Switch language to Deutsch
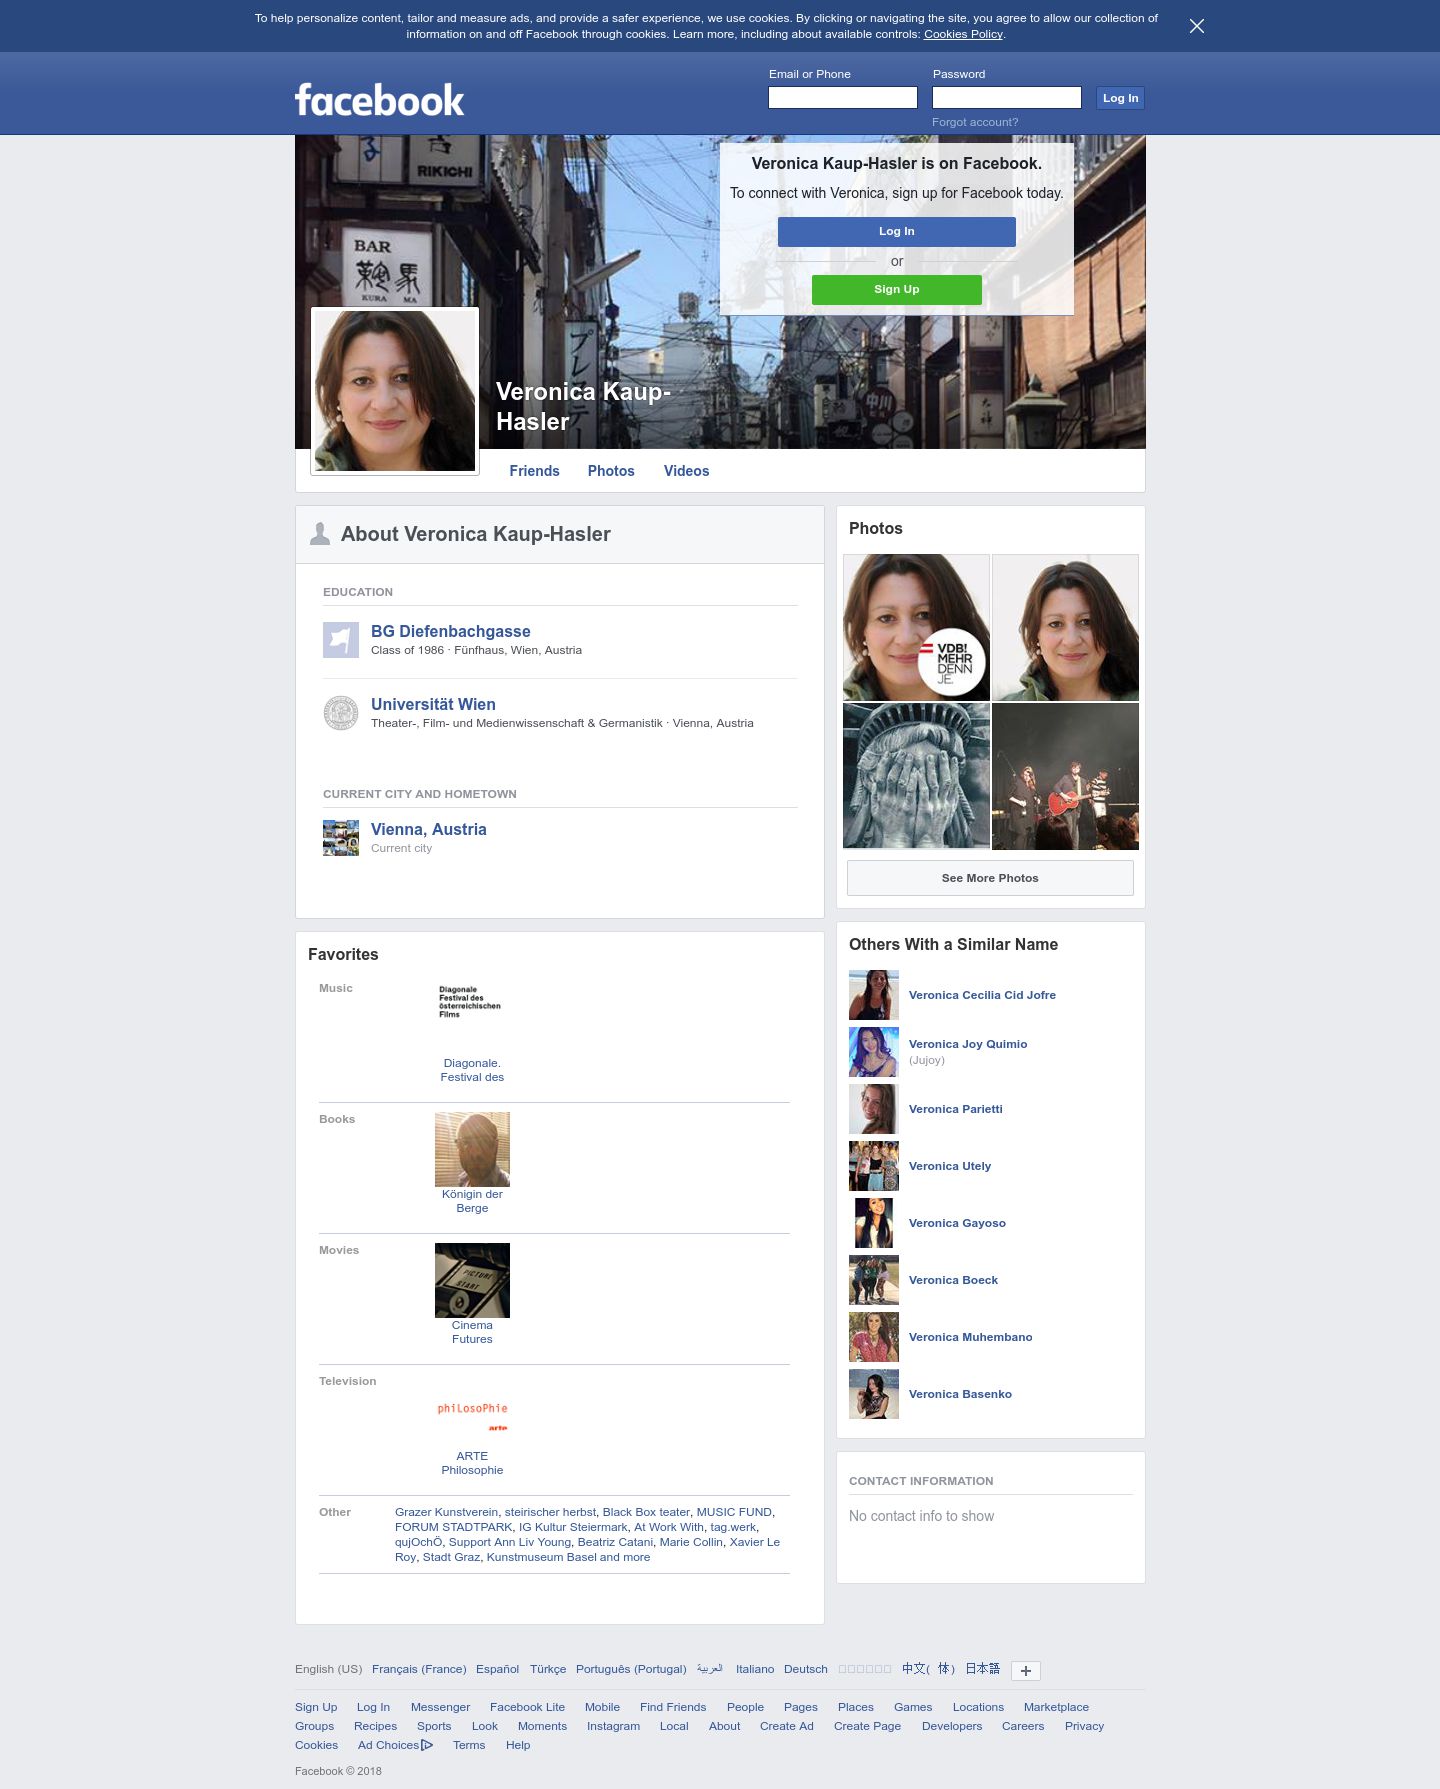 [806, 1669]
